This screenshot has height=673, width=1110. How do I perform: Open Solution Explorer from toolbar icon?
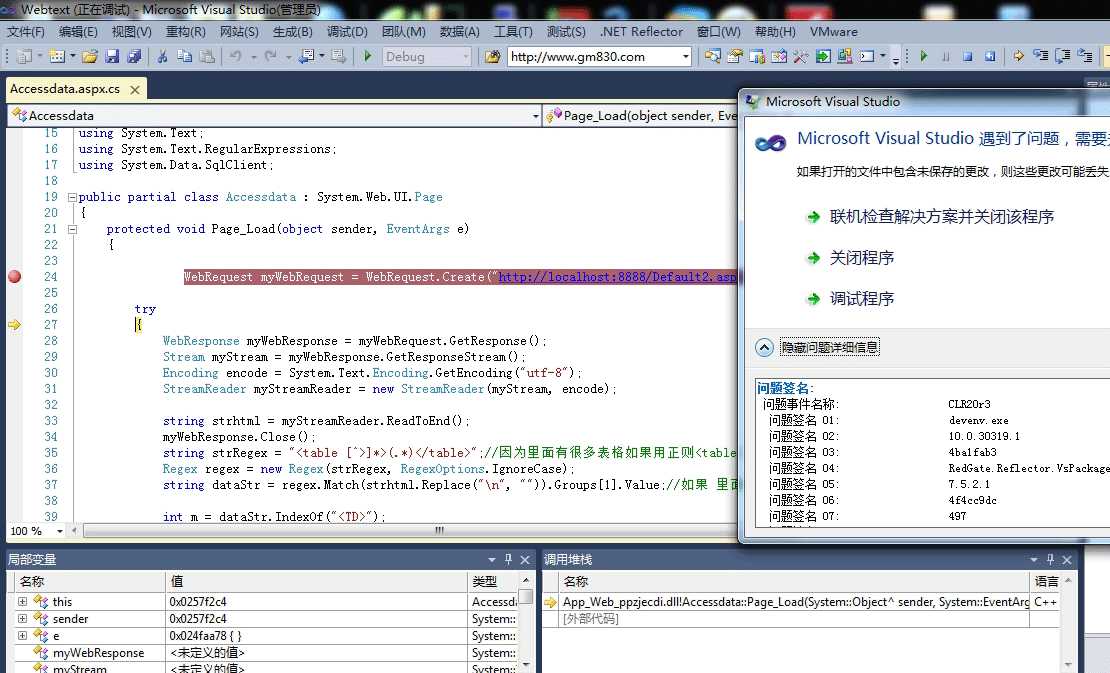pos(712,57)
